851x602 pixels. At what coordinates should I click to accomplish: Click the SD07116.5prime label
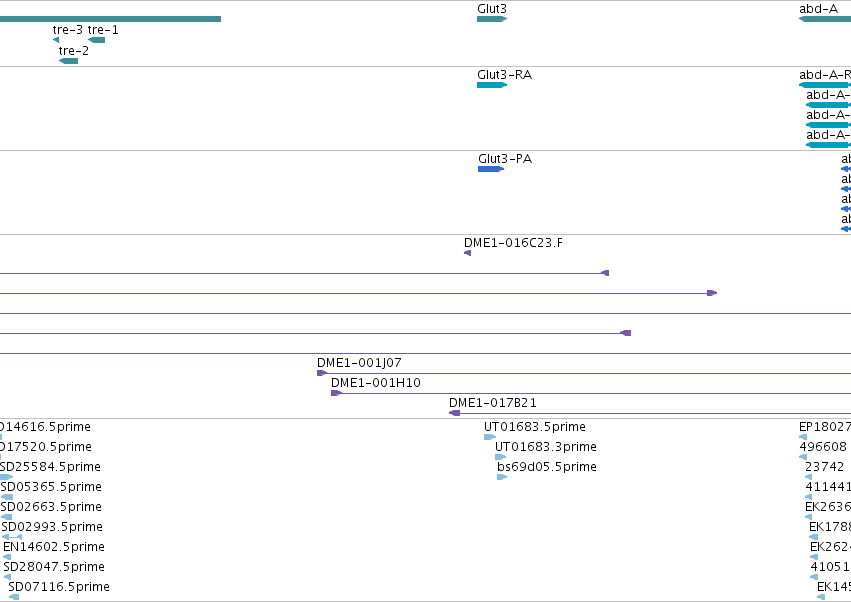coord(59,587)
